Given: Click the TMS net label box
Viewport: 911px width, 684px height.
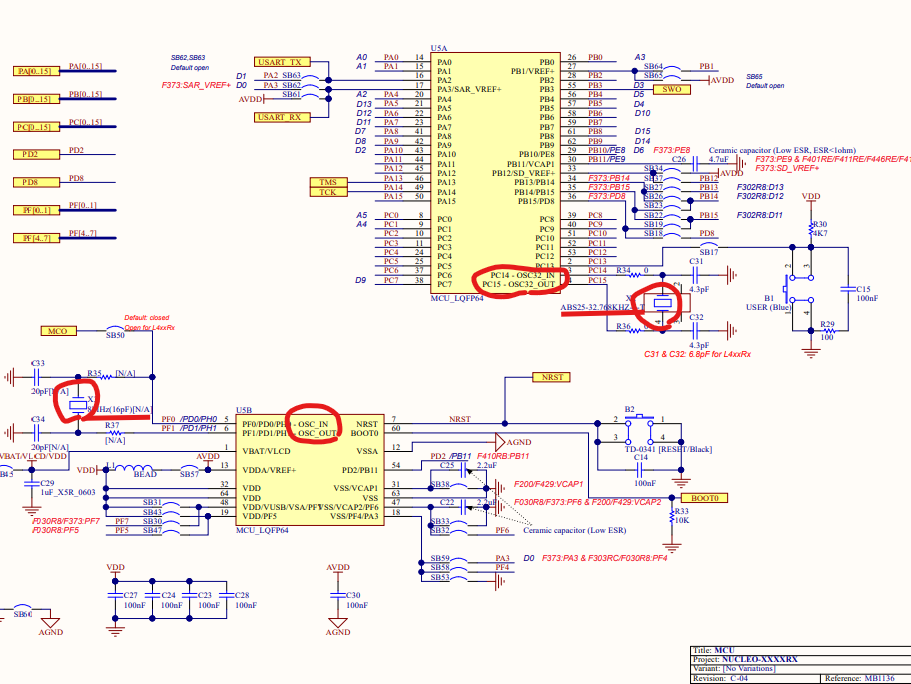Looking at the screenshot, I should pyautogui.click(x=328, y=182).
